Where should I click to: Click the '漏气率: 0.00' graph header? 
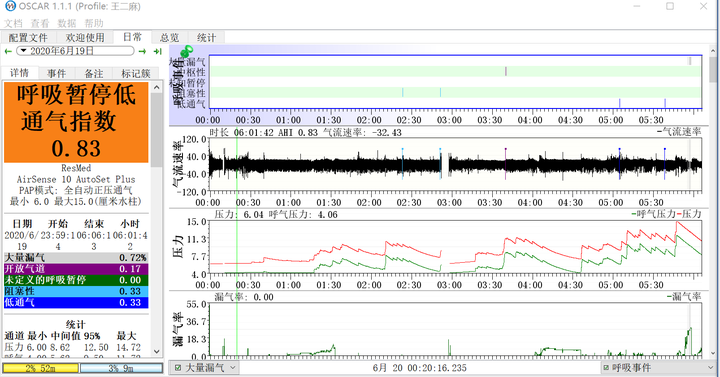pos(244,297)
